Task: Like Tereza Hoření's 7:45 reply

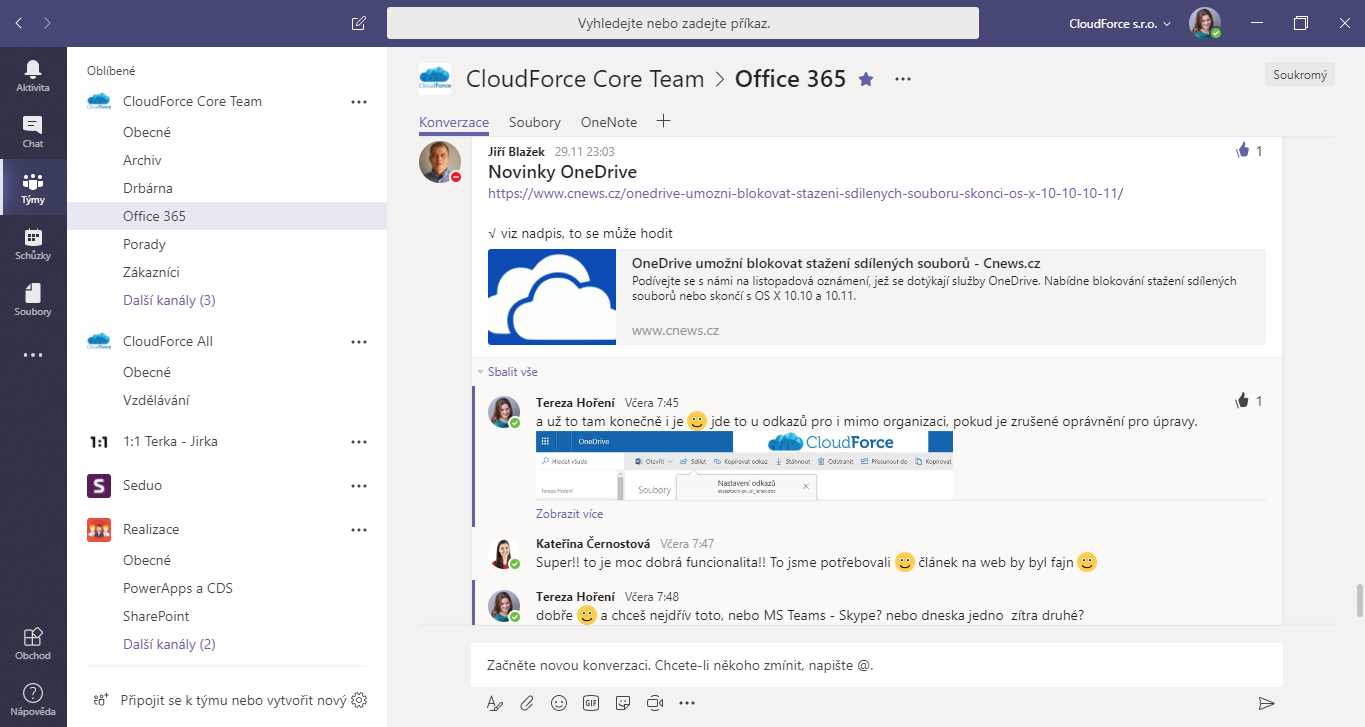Action: pyautogui.click(x=1243, y=401)
